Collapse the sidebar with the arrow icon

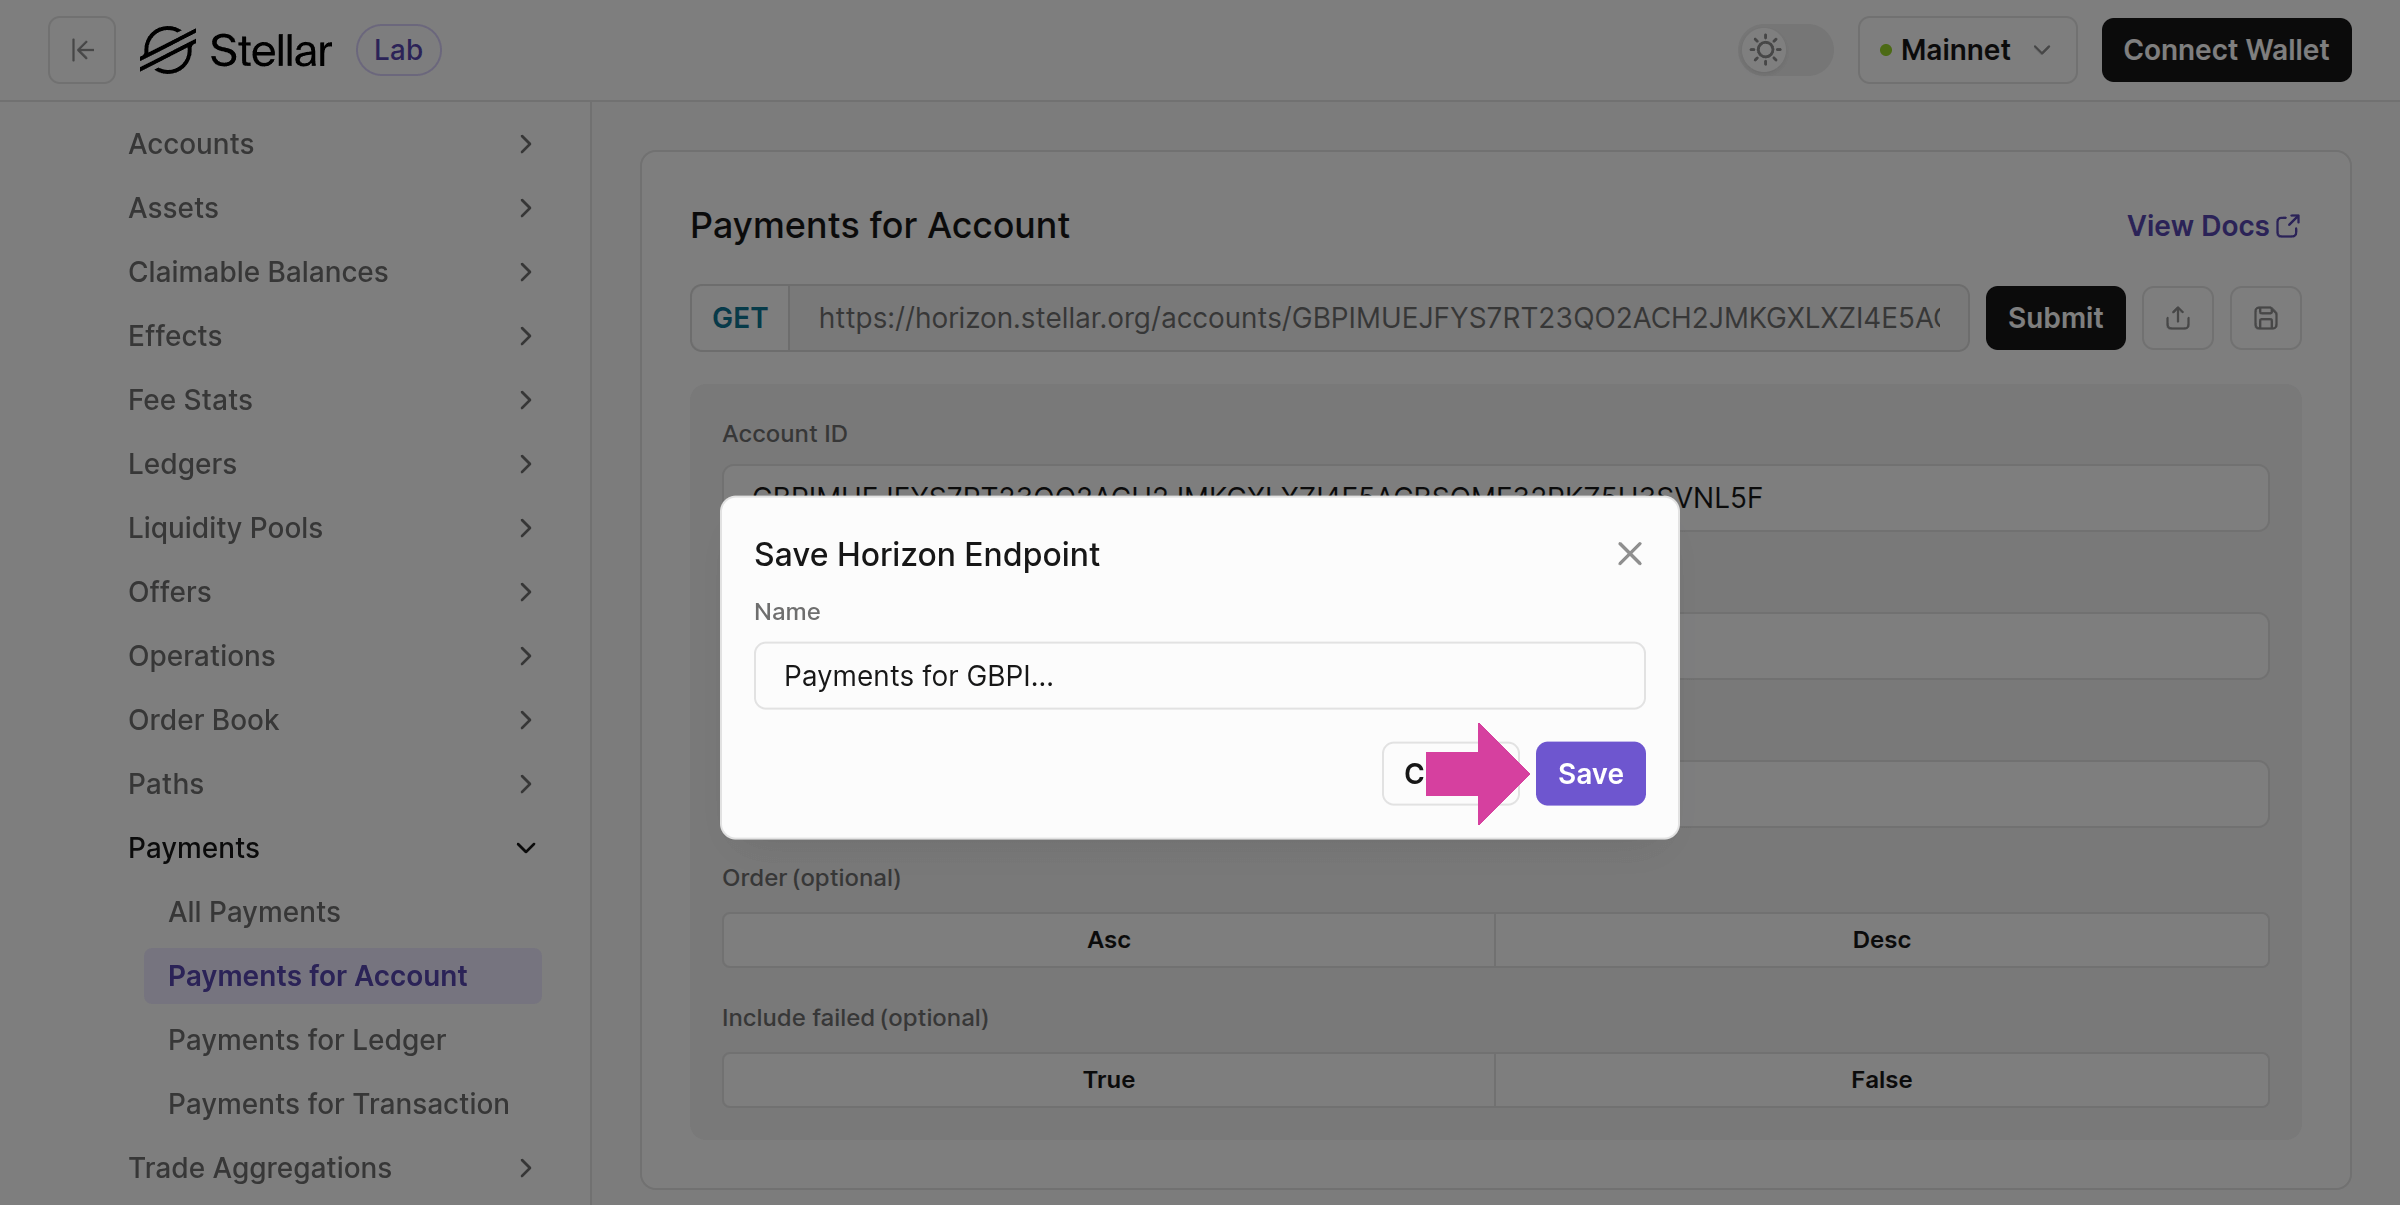click(x=82, y=50)
